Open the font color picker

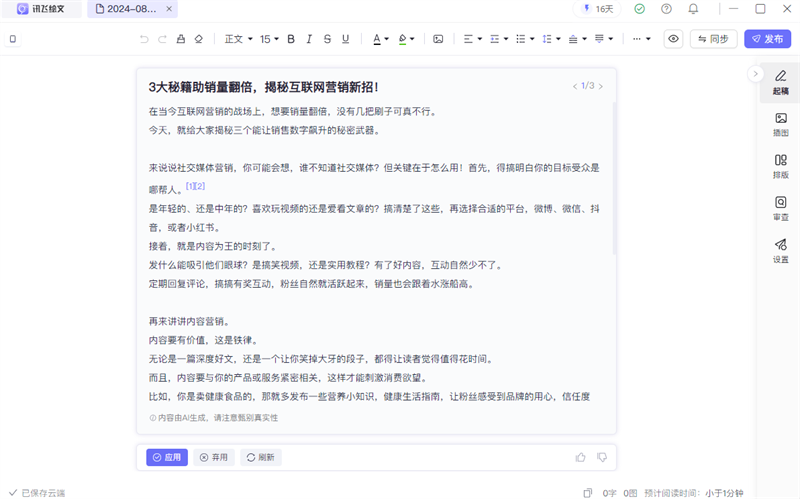coord(381,40)
